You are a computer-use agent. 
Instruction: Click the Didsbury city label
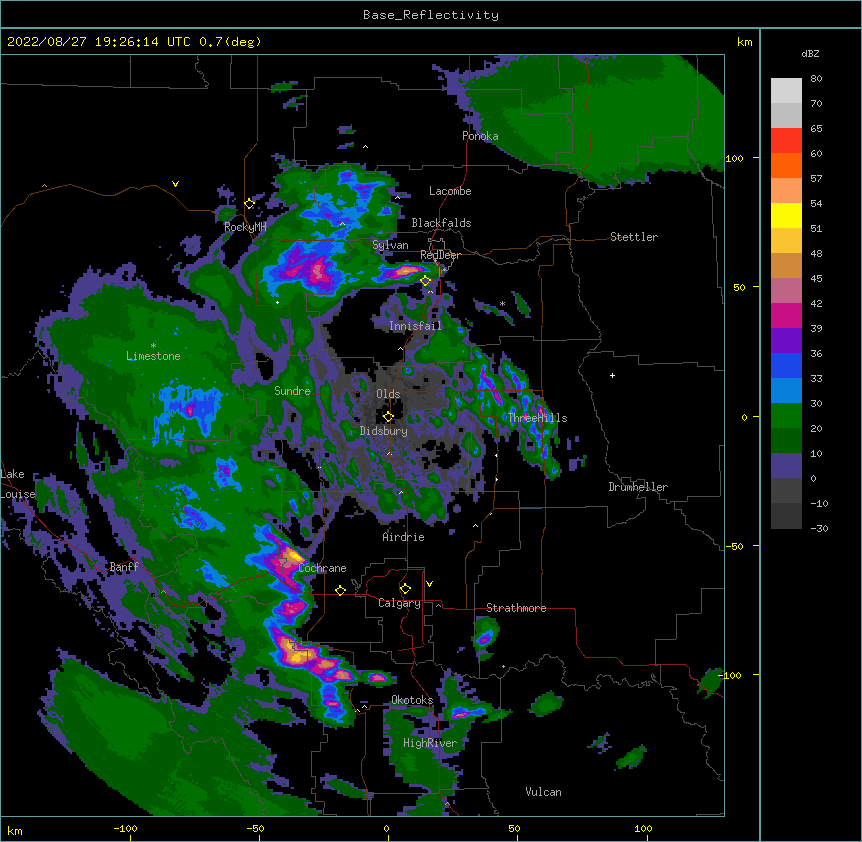(x=384, y=431)
